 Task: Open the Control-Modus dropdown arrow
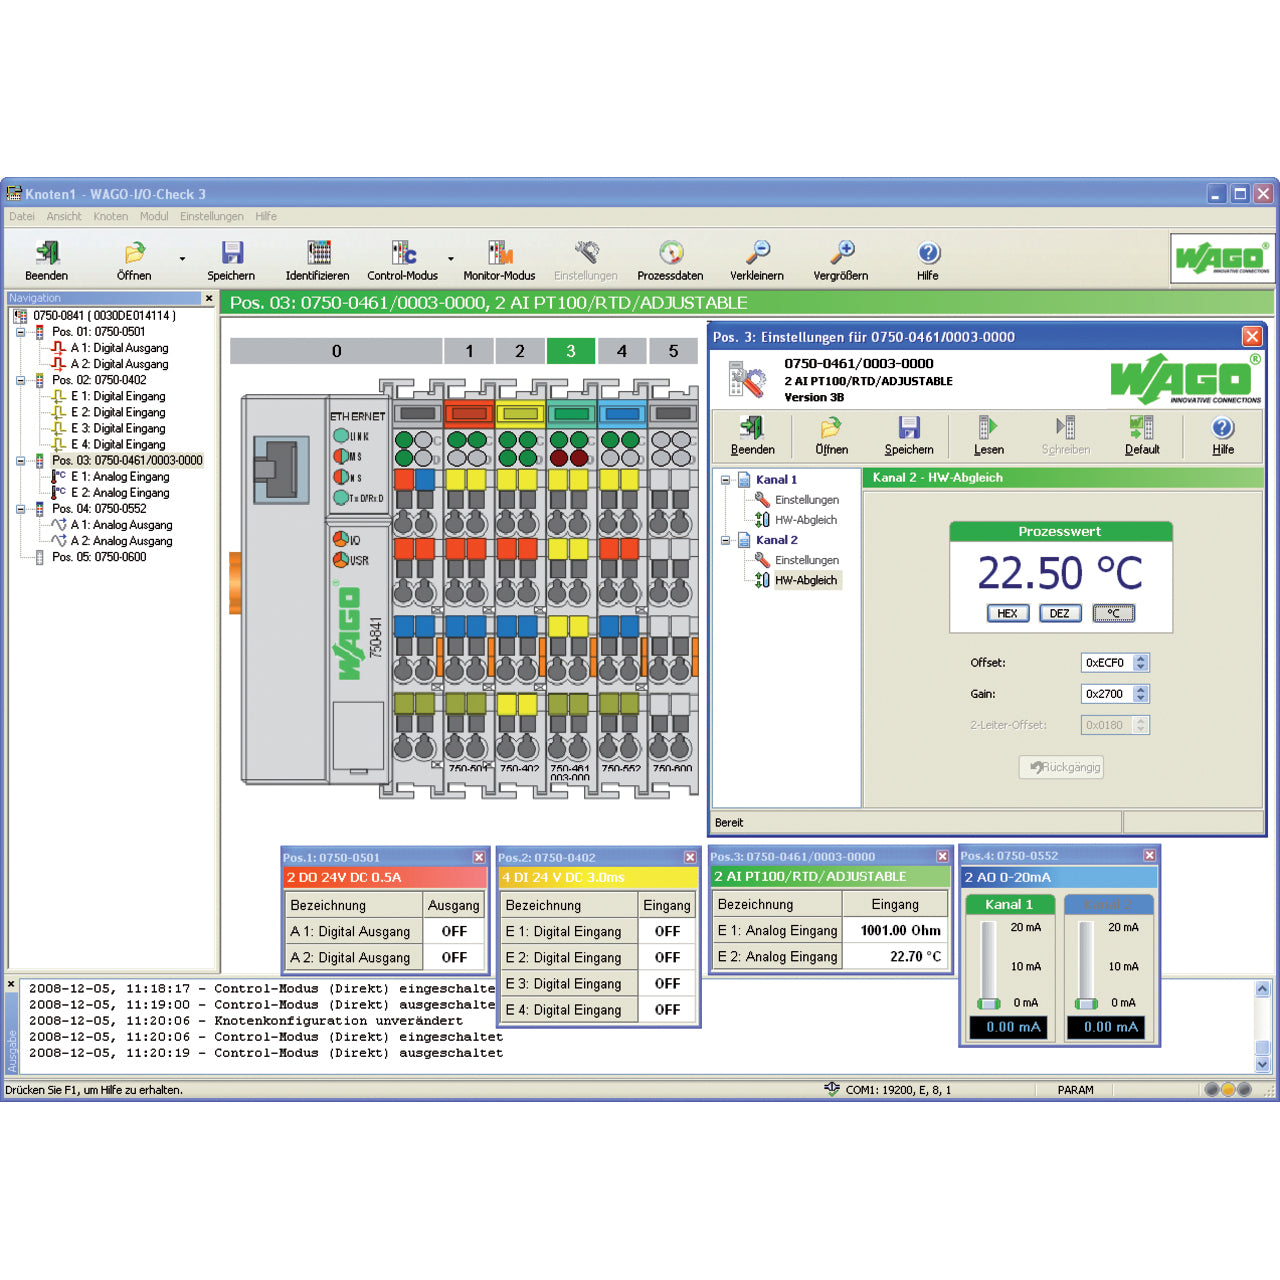coord(451,259)
